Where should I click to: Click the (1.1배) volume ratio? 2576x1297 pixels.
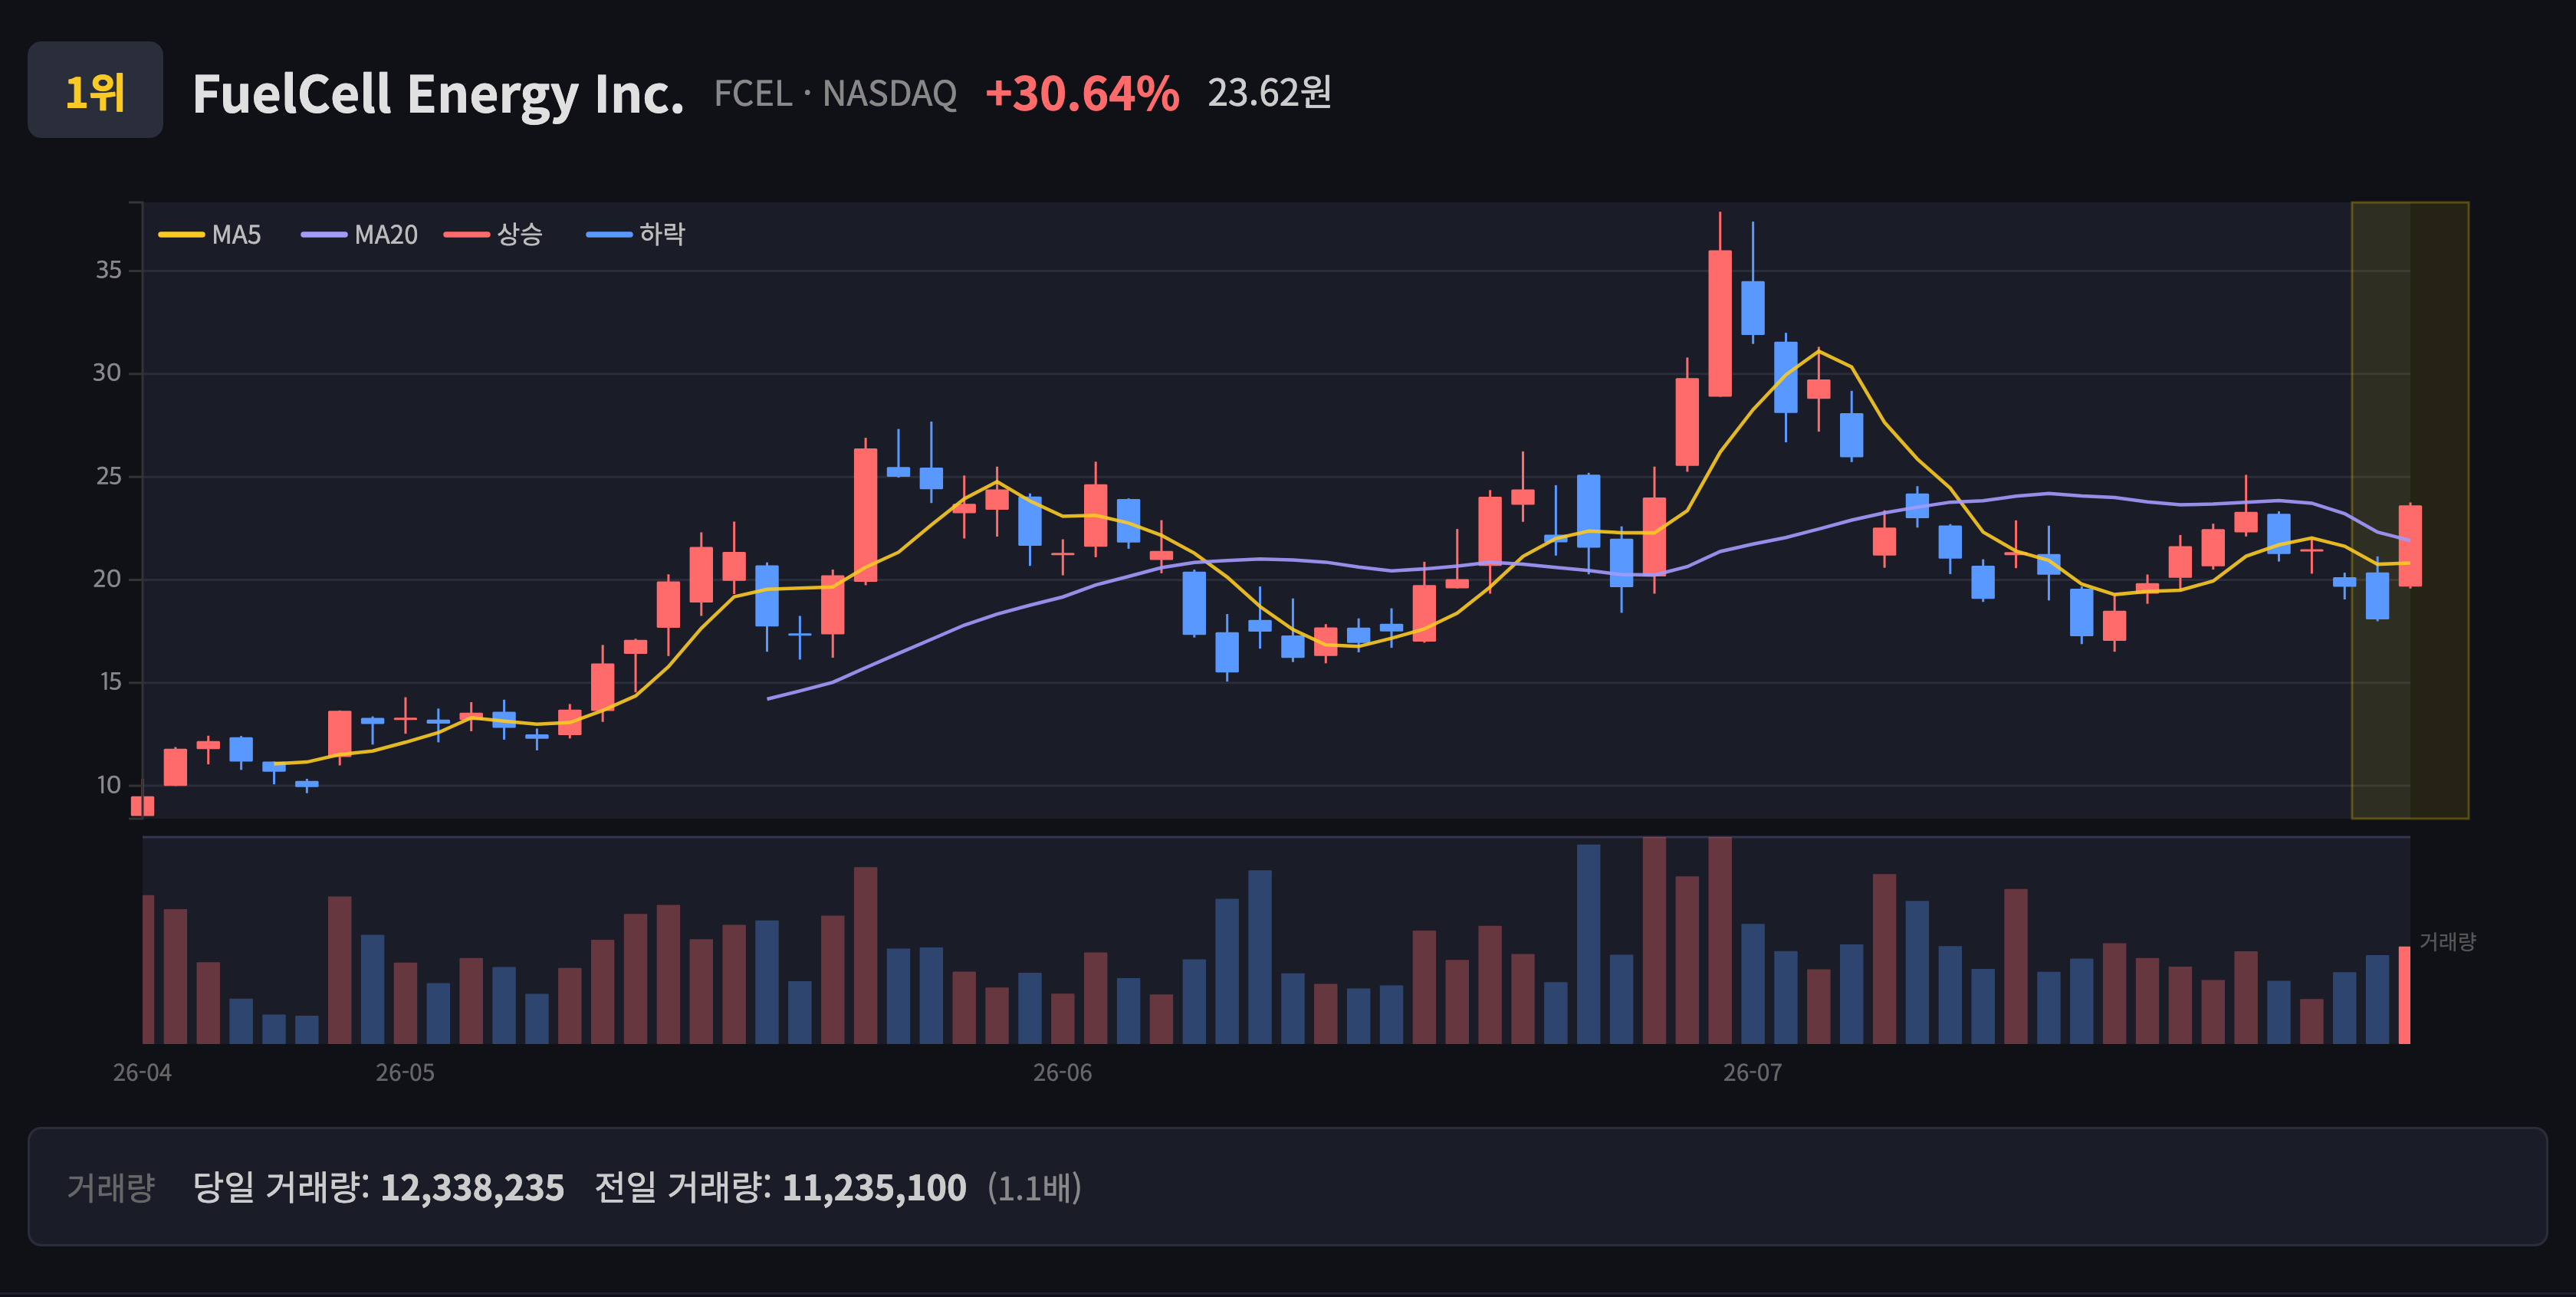click(1035, 1188)
